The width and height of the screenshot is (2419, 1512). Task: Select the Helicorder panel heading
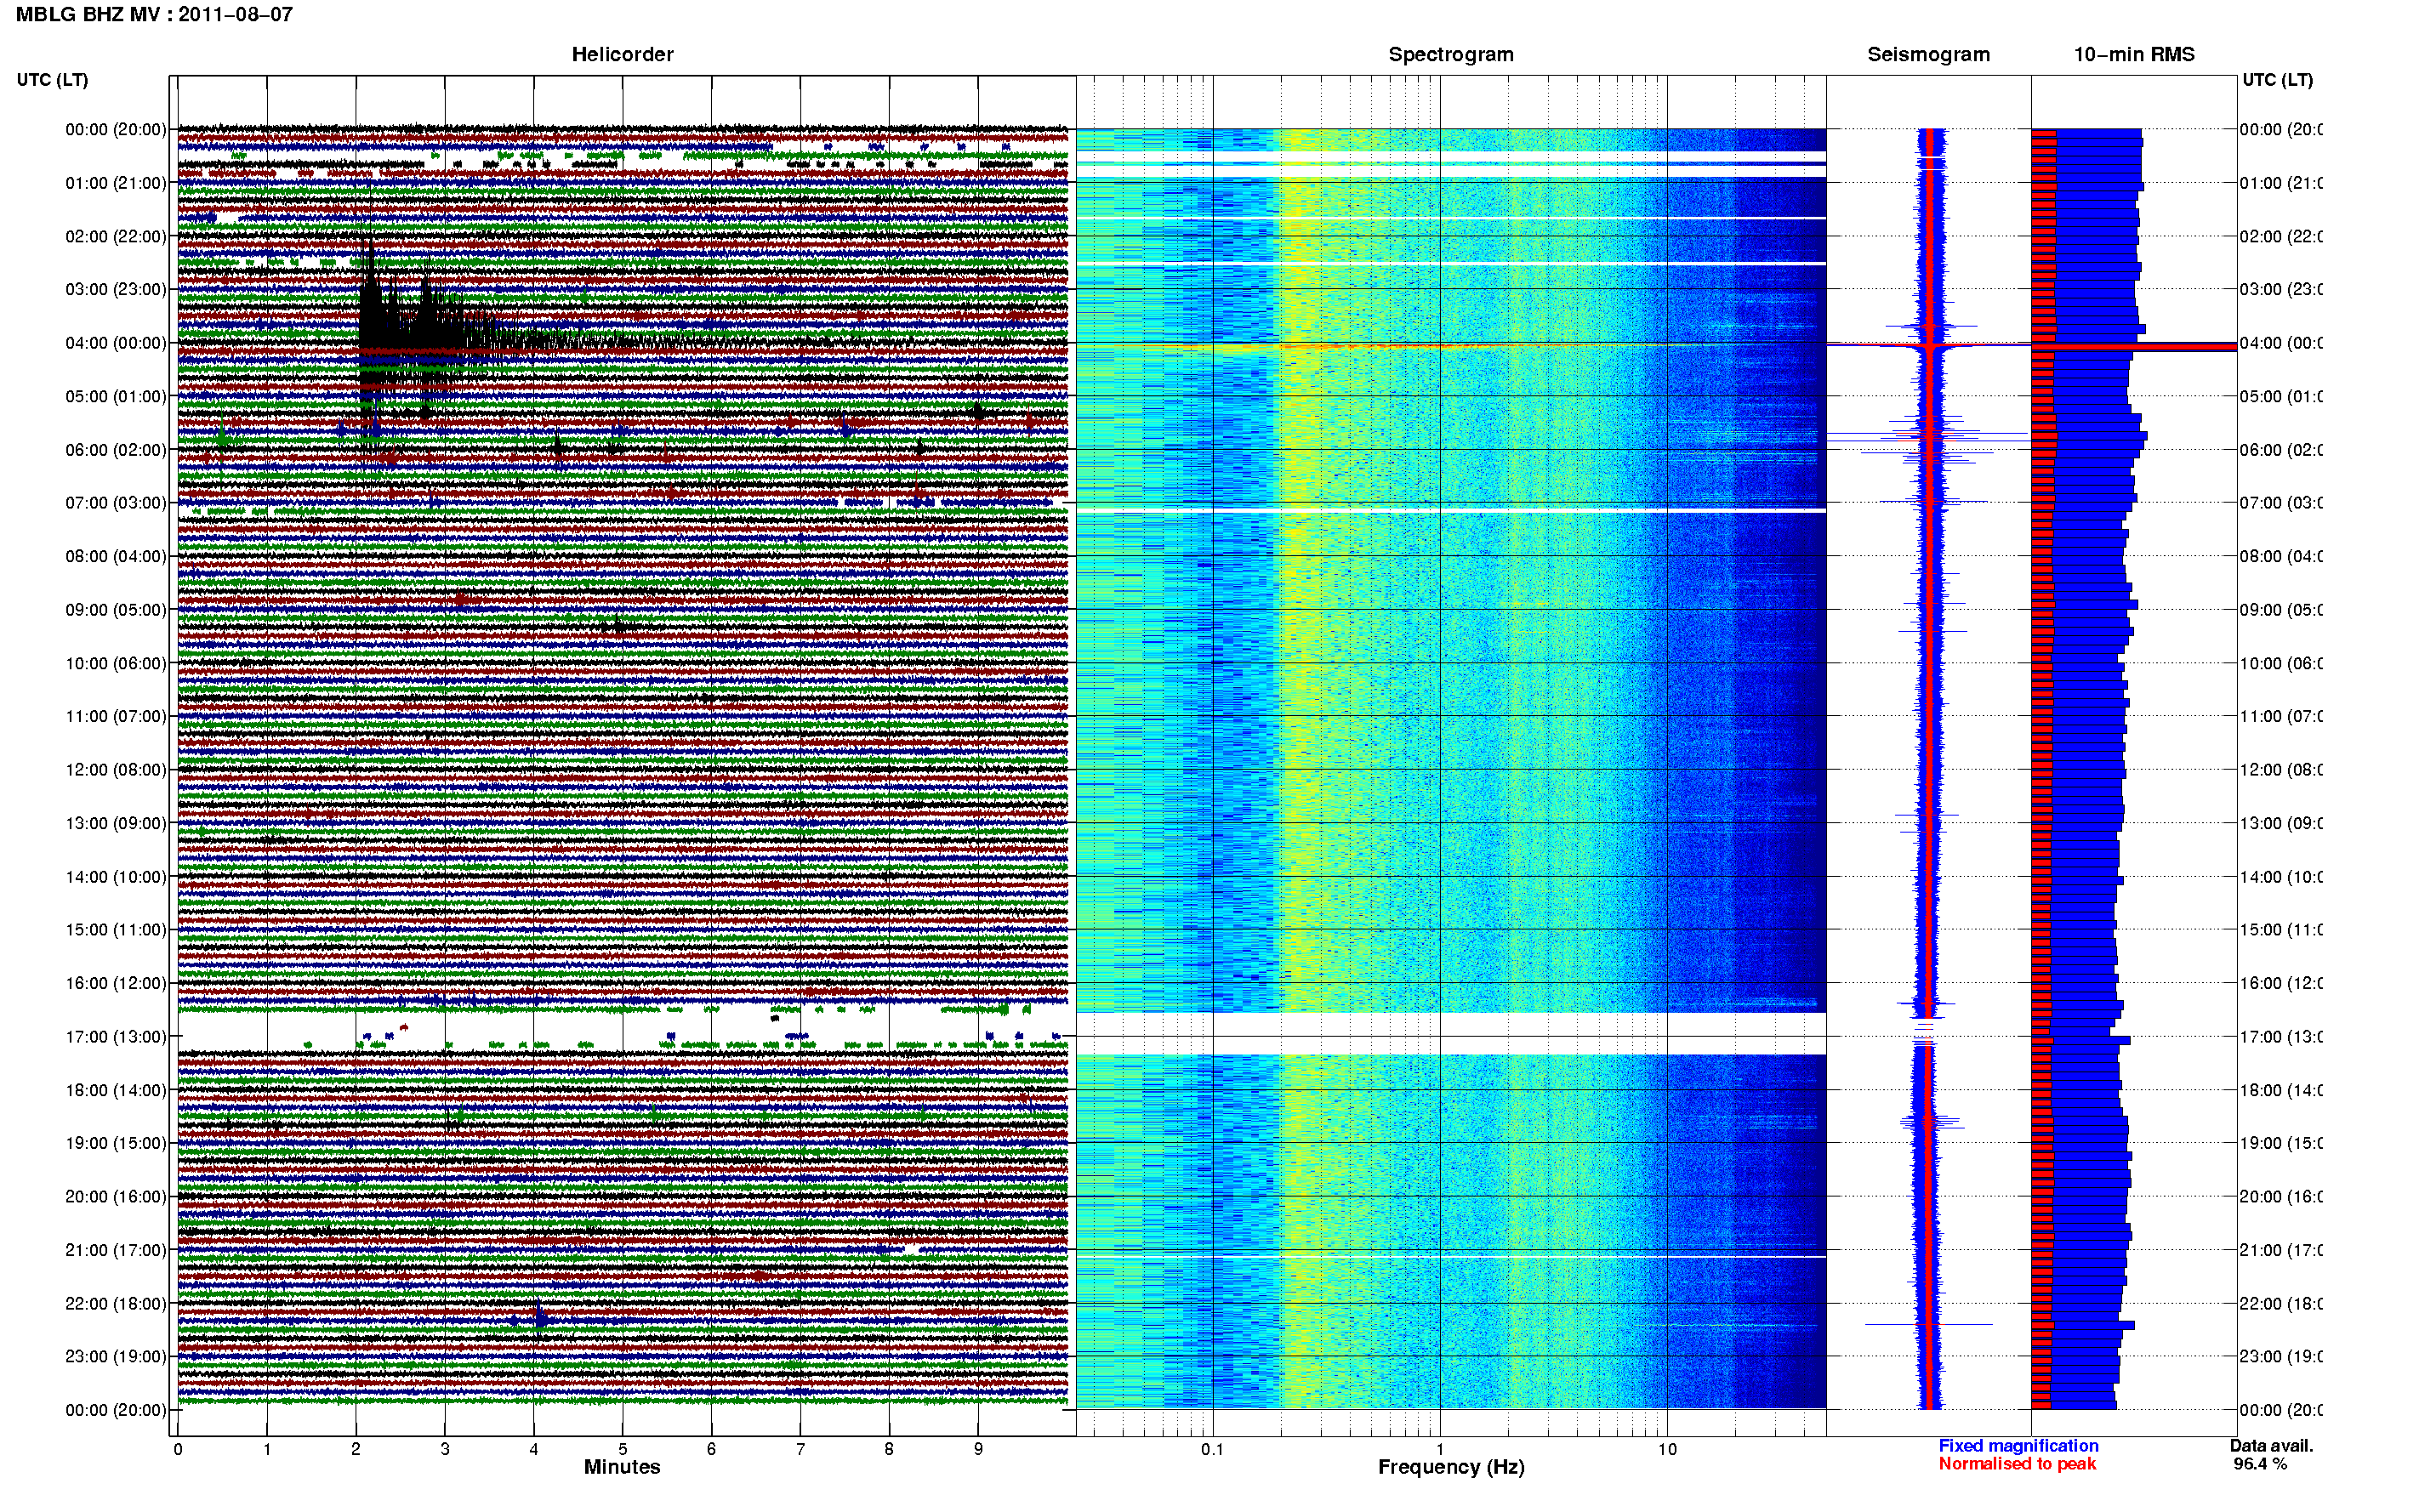coord(622,55)
